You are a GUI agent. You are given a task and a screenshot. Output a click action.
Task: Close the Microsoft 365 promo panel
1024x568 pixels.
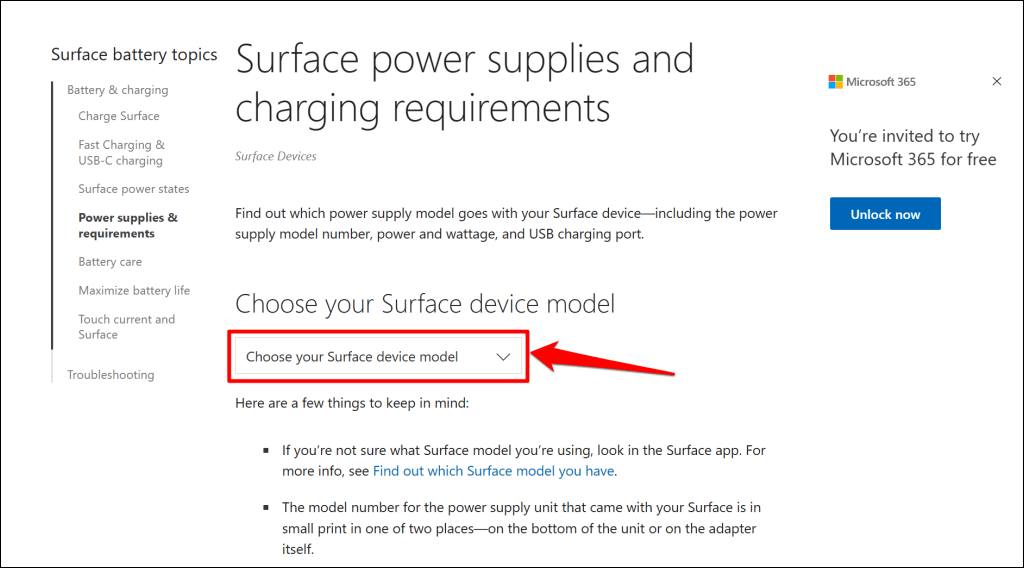click(996, 82)
